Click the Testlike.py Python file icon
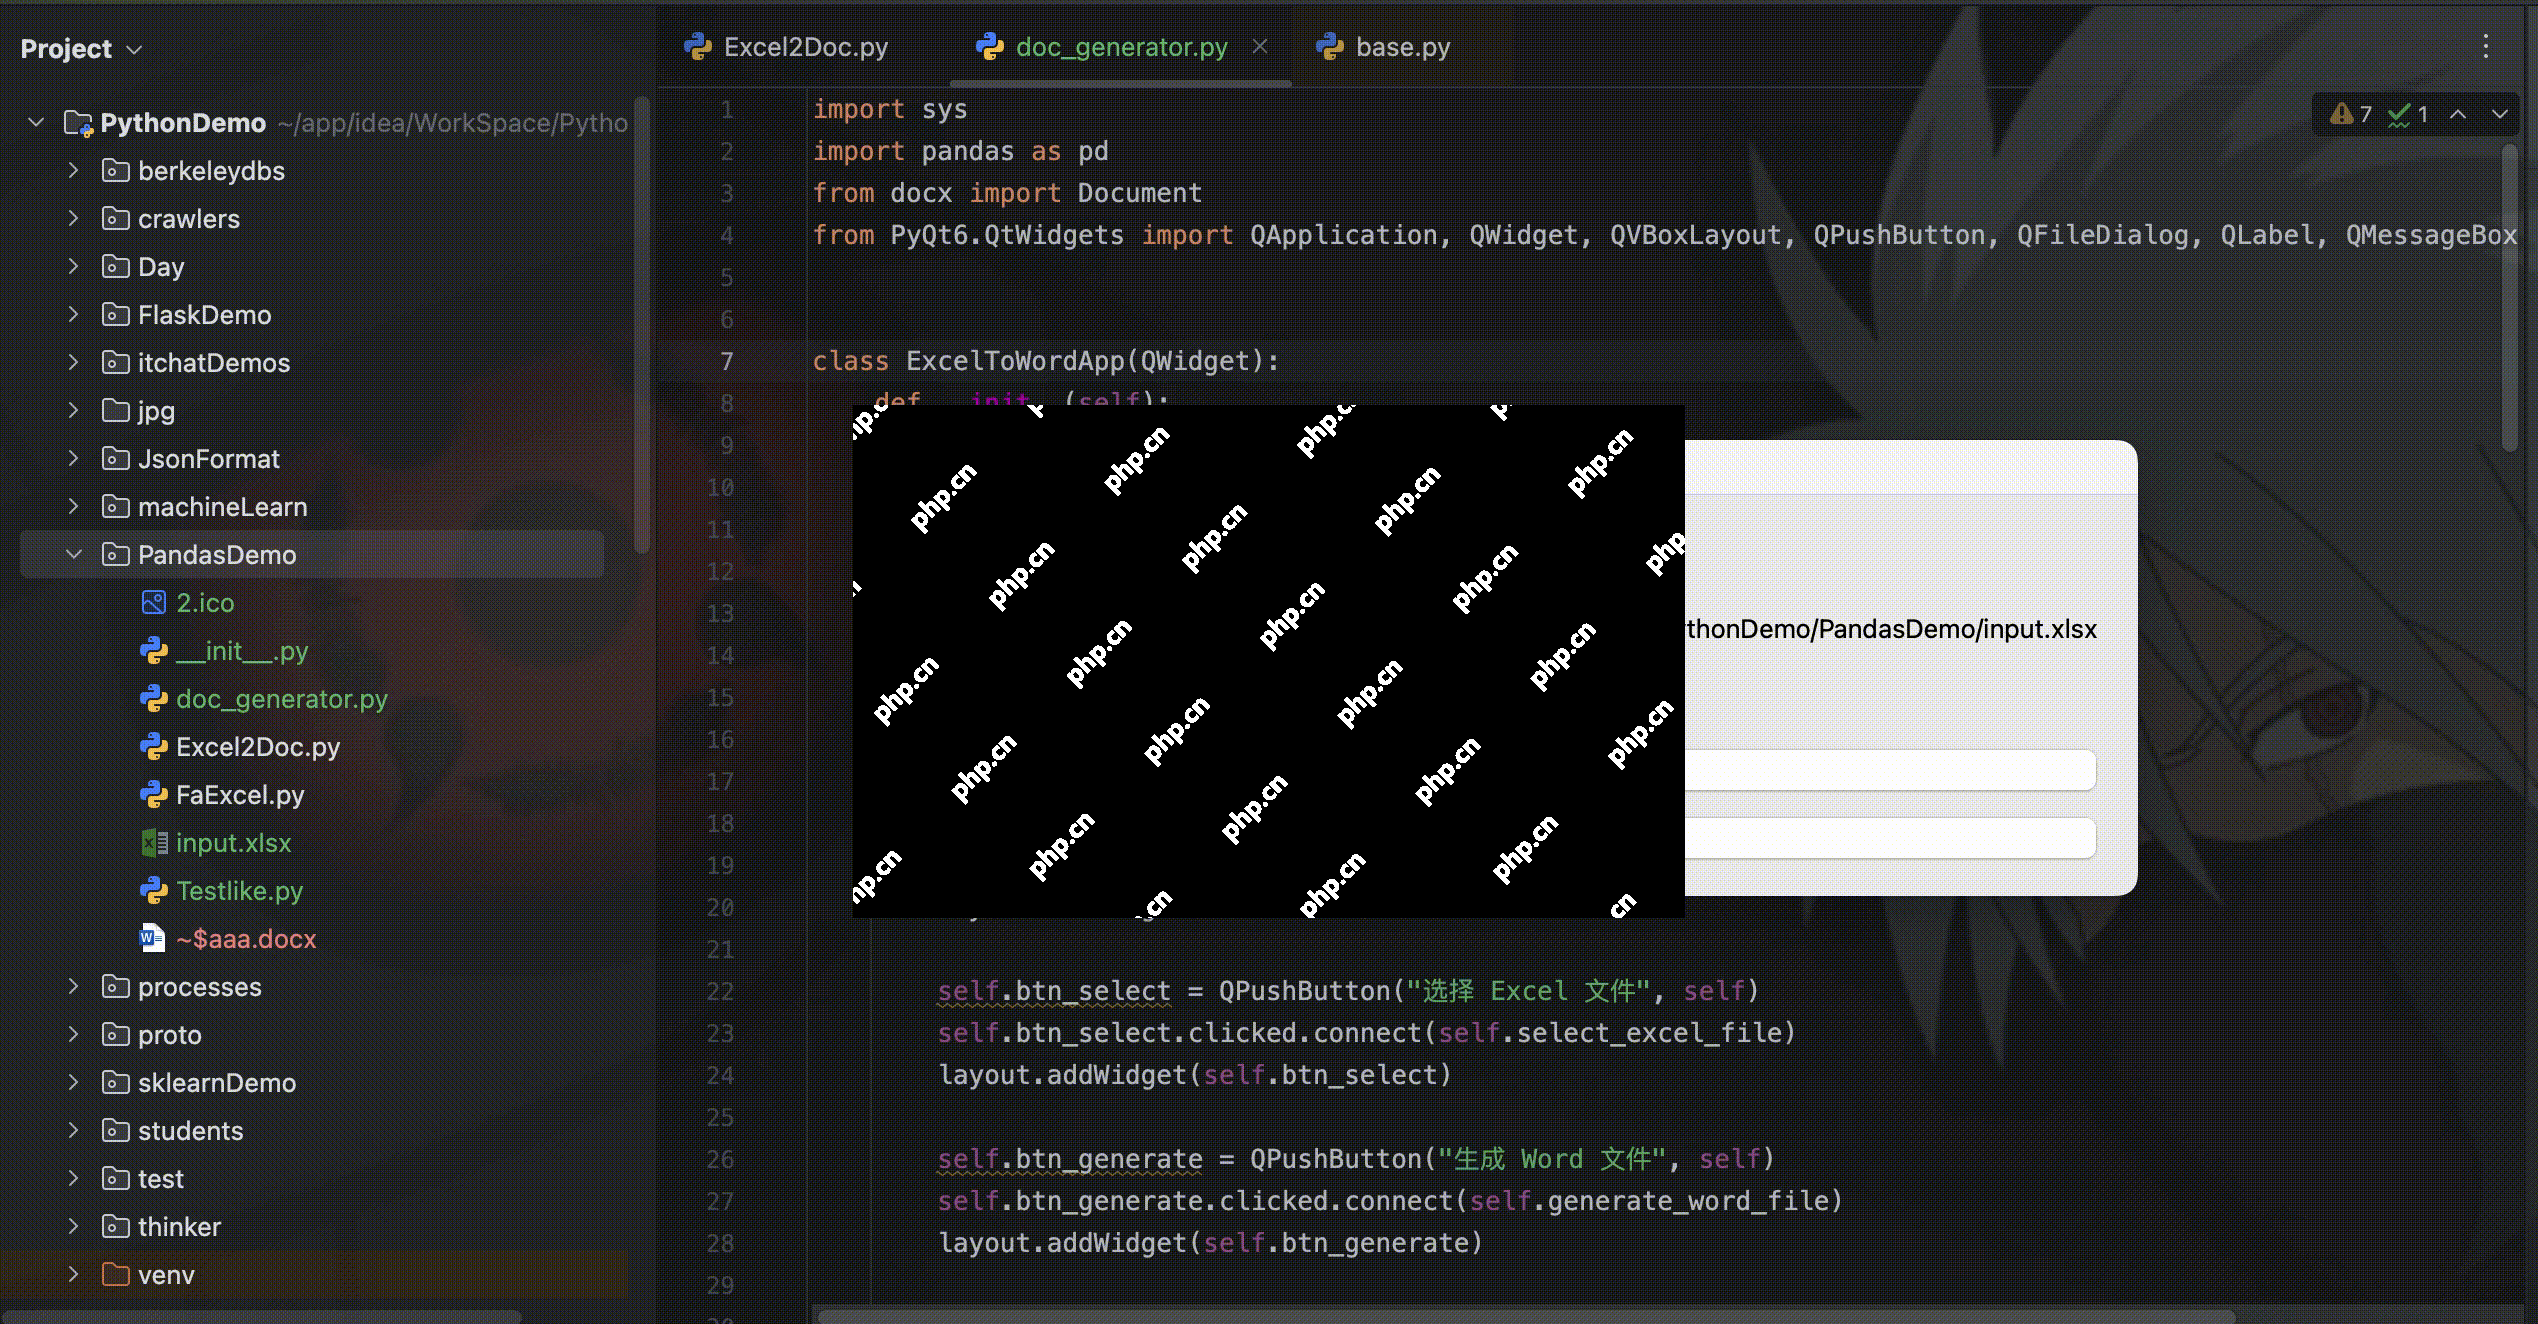Image resolution: width=2538 pixels, height=1324 pixels. [154, 890]
